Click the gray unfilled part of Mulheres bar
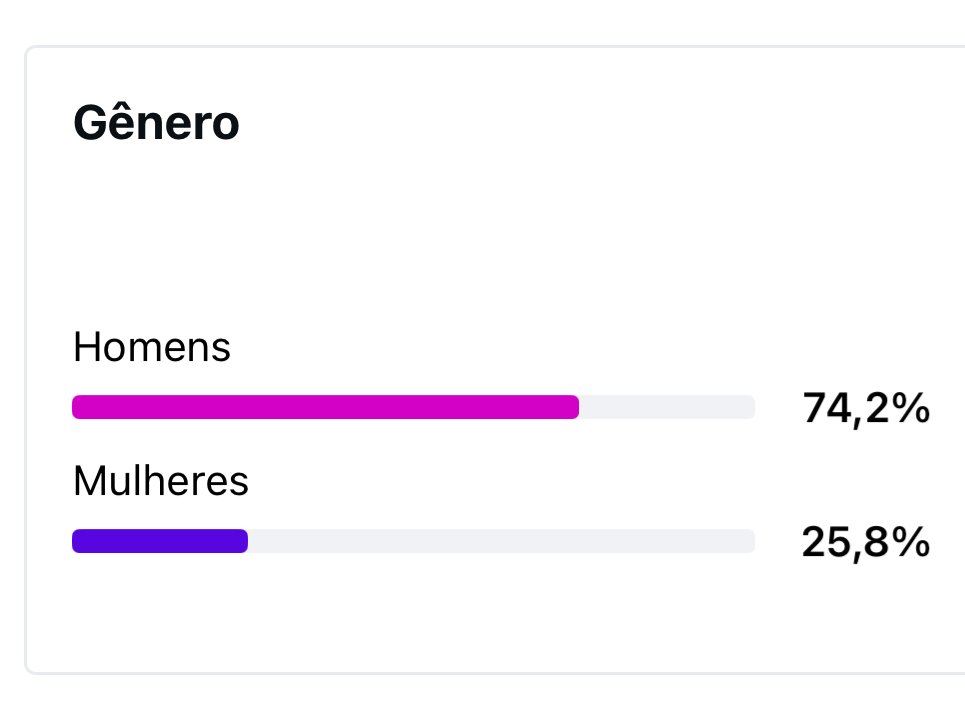This screenshot has height=705, width=965. [x=502, y=541]
